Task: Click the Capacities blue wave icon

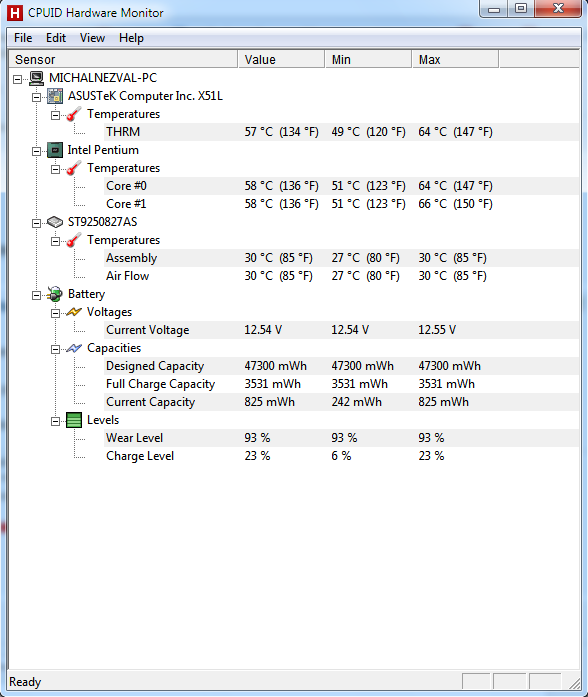Action: tap(74, 348)
